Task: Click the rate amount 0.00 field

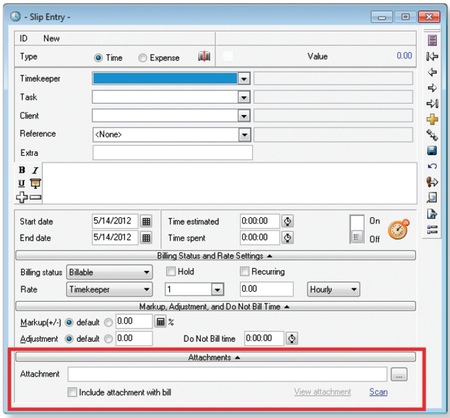Action: click(x=267, y=289)
